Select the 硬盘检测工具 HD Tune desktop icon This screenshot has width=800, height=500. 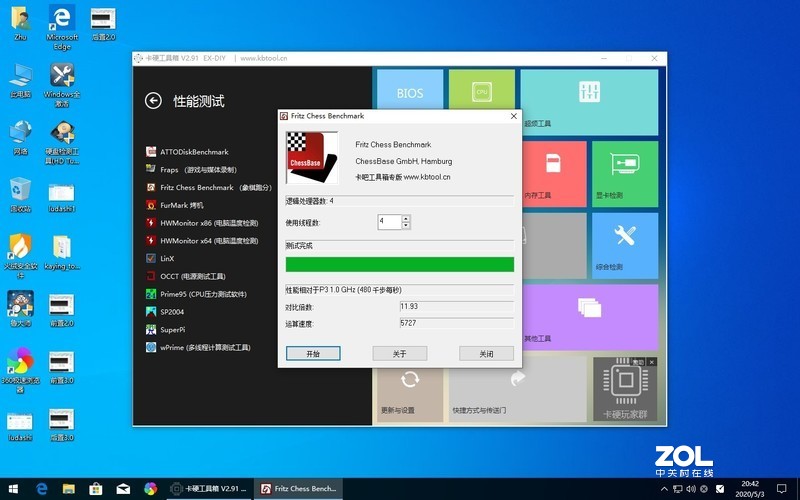click(x=62, y=142)
